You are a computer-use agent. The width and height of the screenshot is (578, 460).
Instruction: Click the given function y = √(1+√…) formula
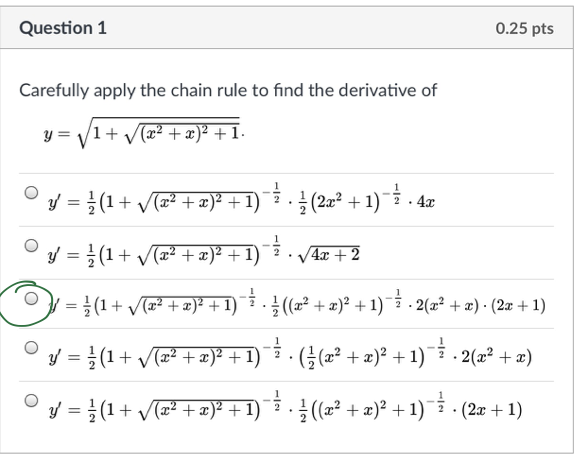tap(144, 133)
